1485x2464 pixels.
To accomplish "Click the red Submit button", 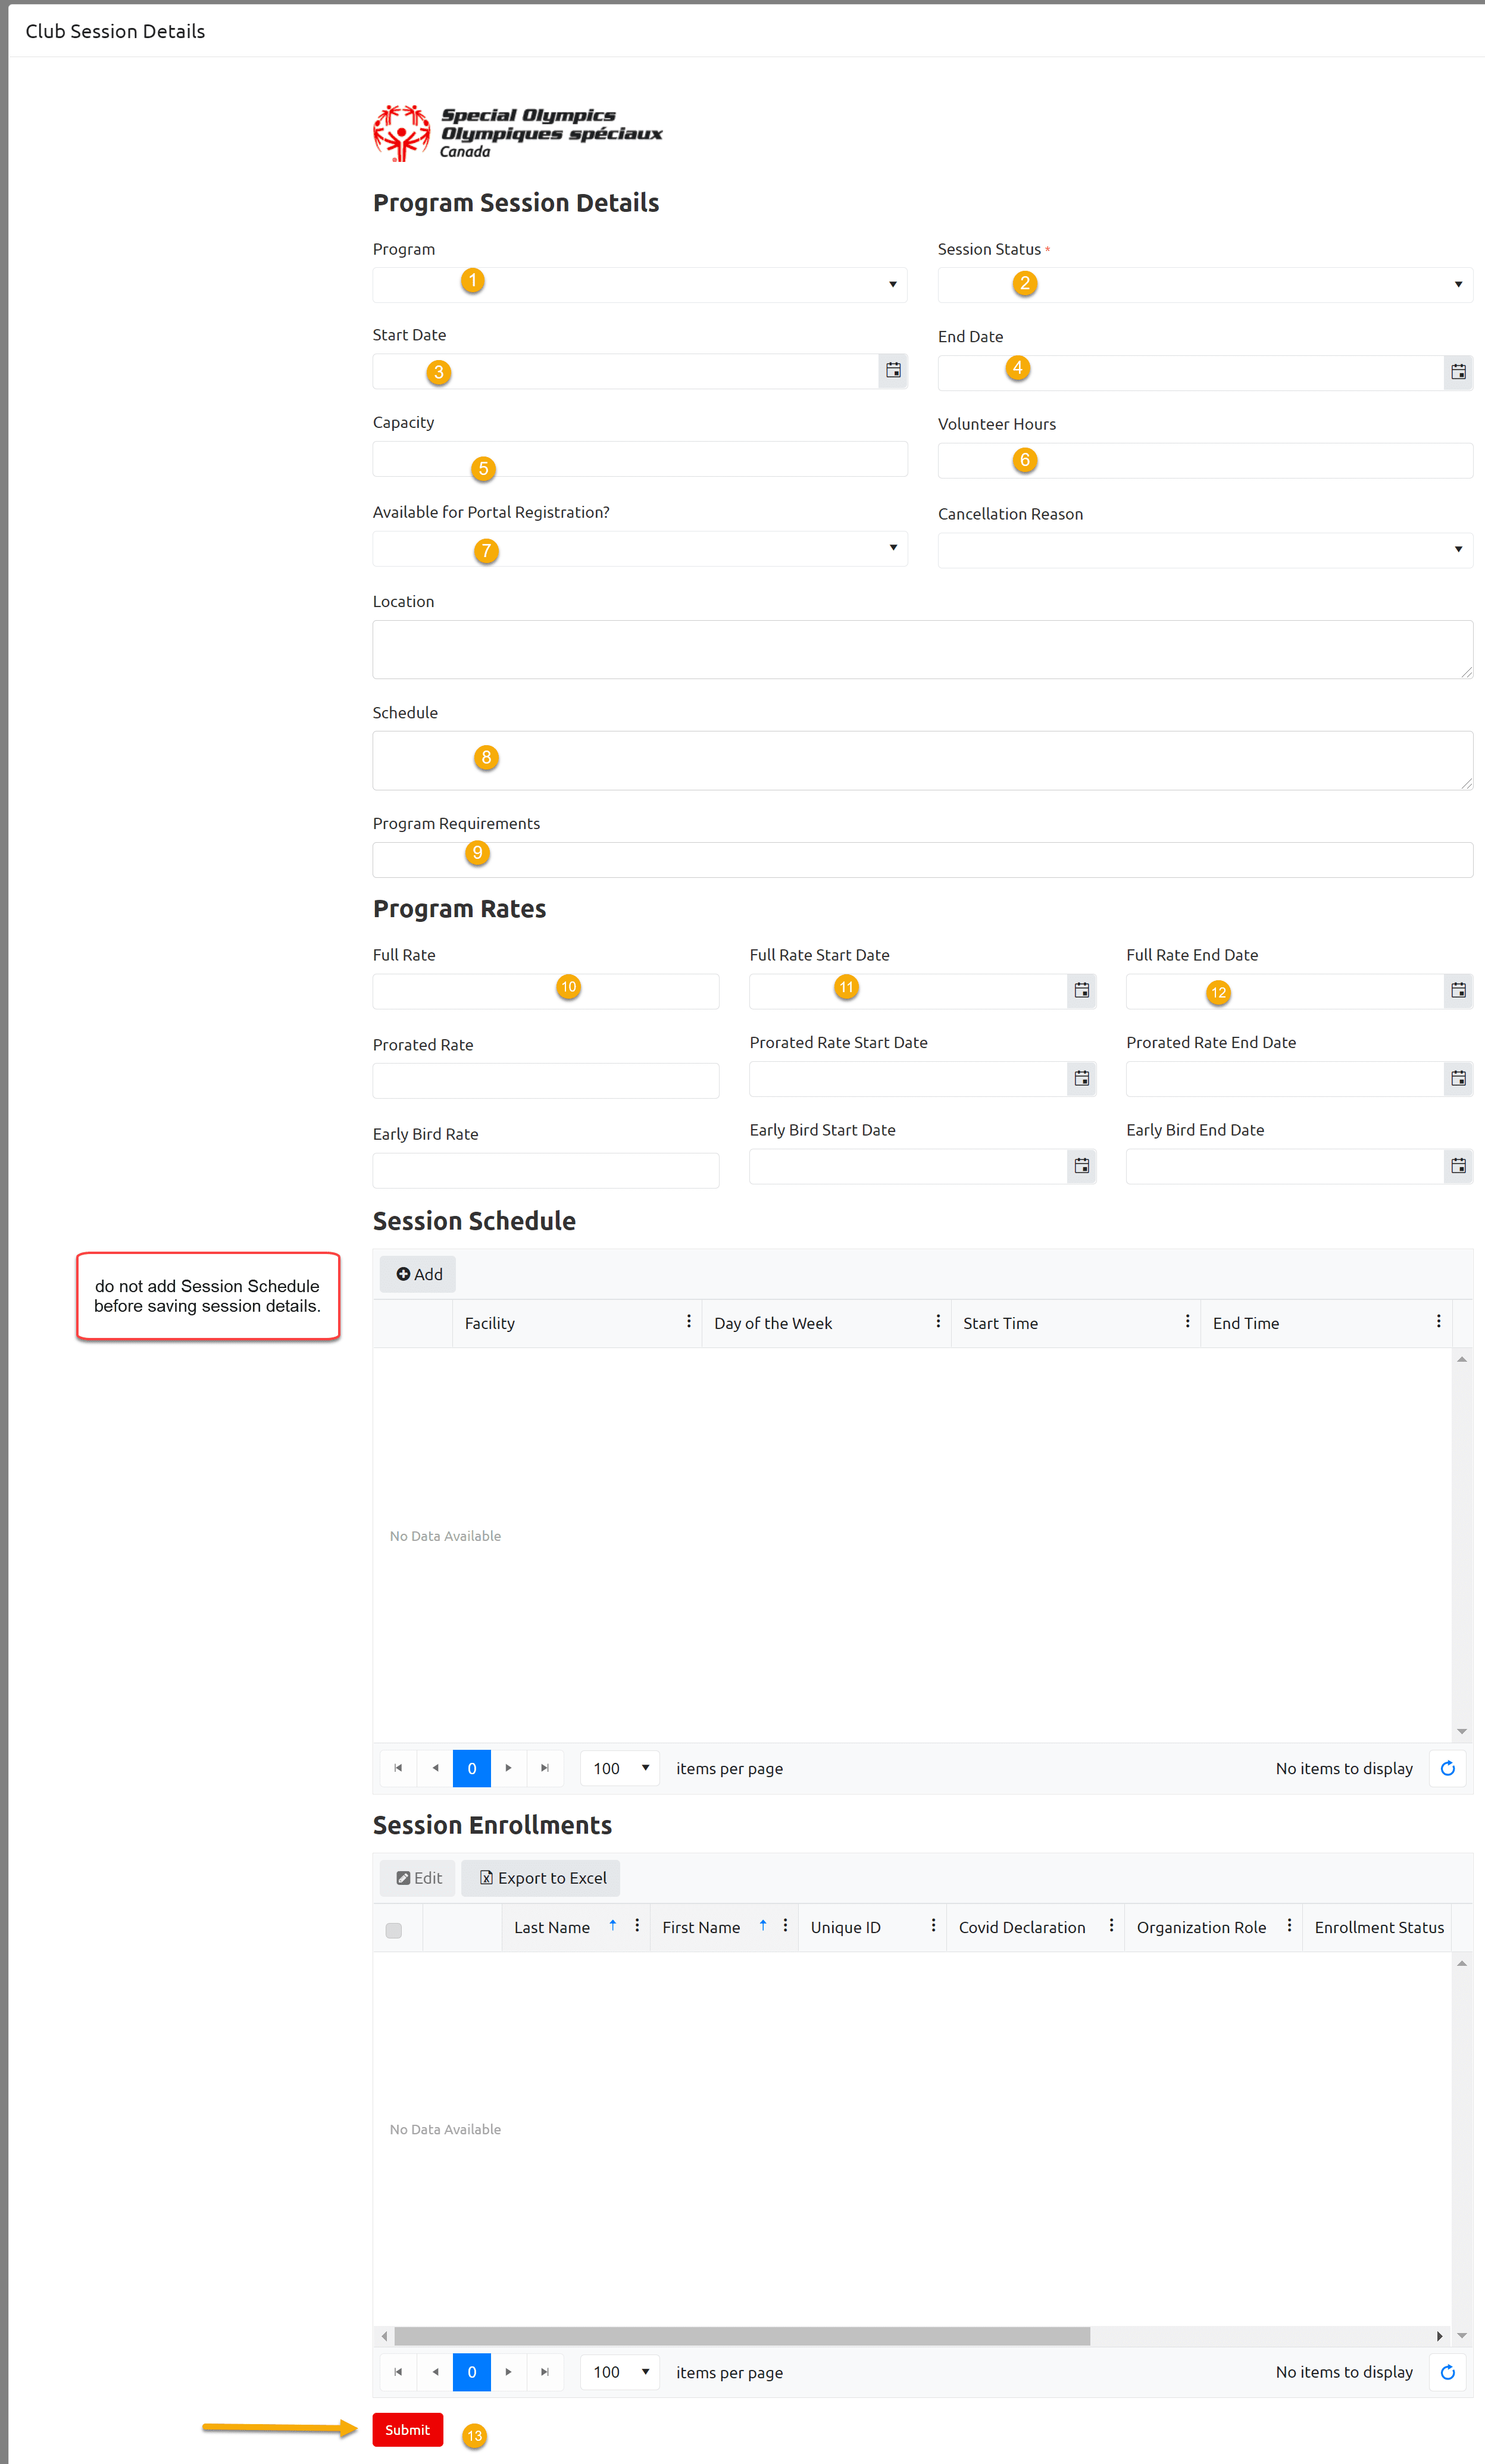I will point(407,2429).
